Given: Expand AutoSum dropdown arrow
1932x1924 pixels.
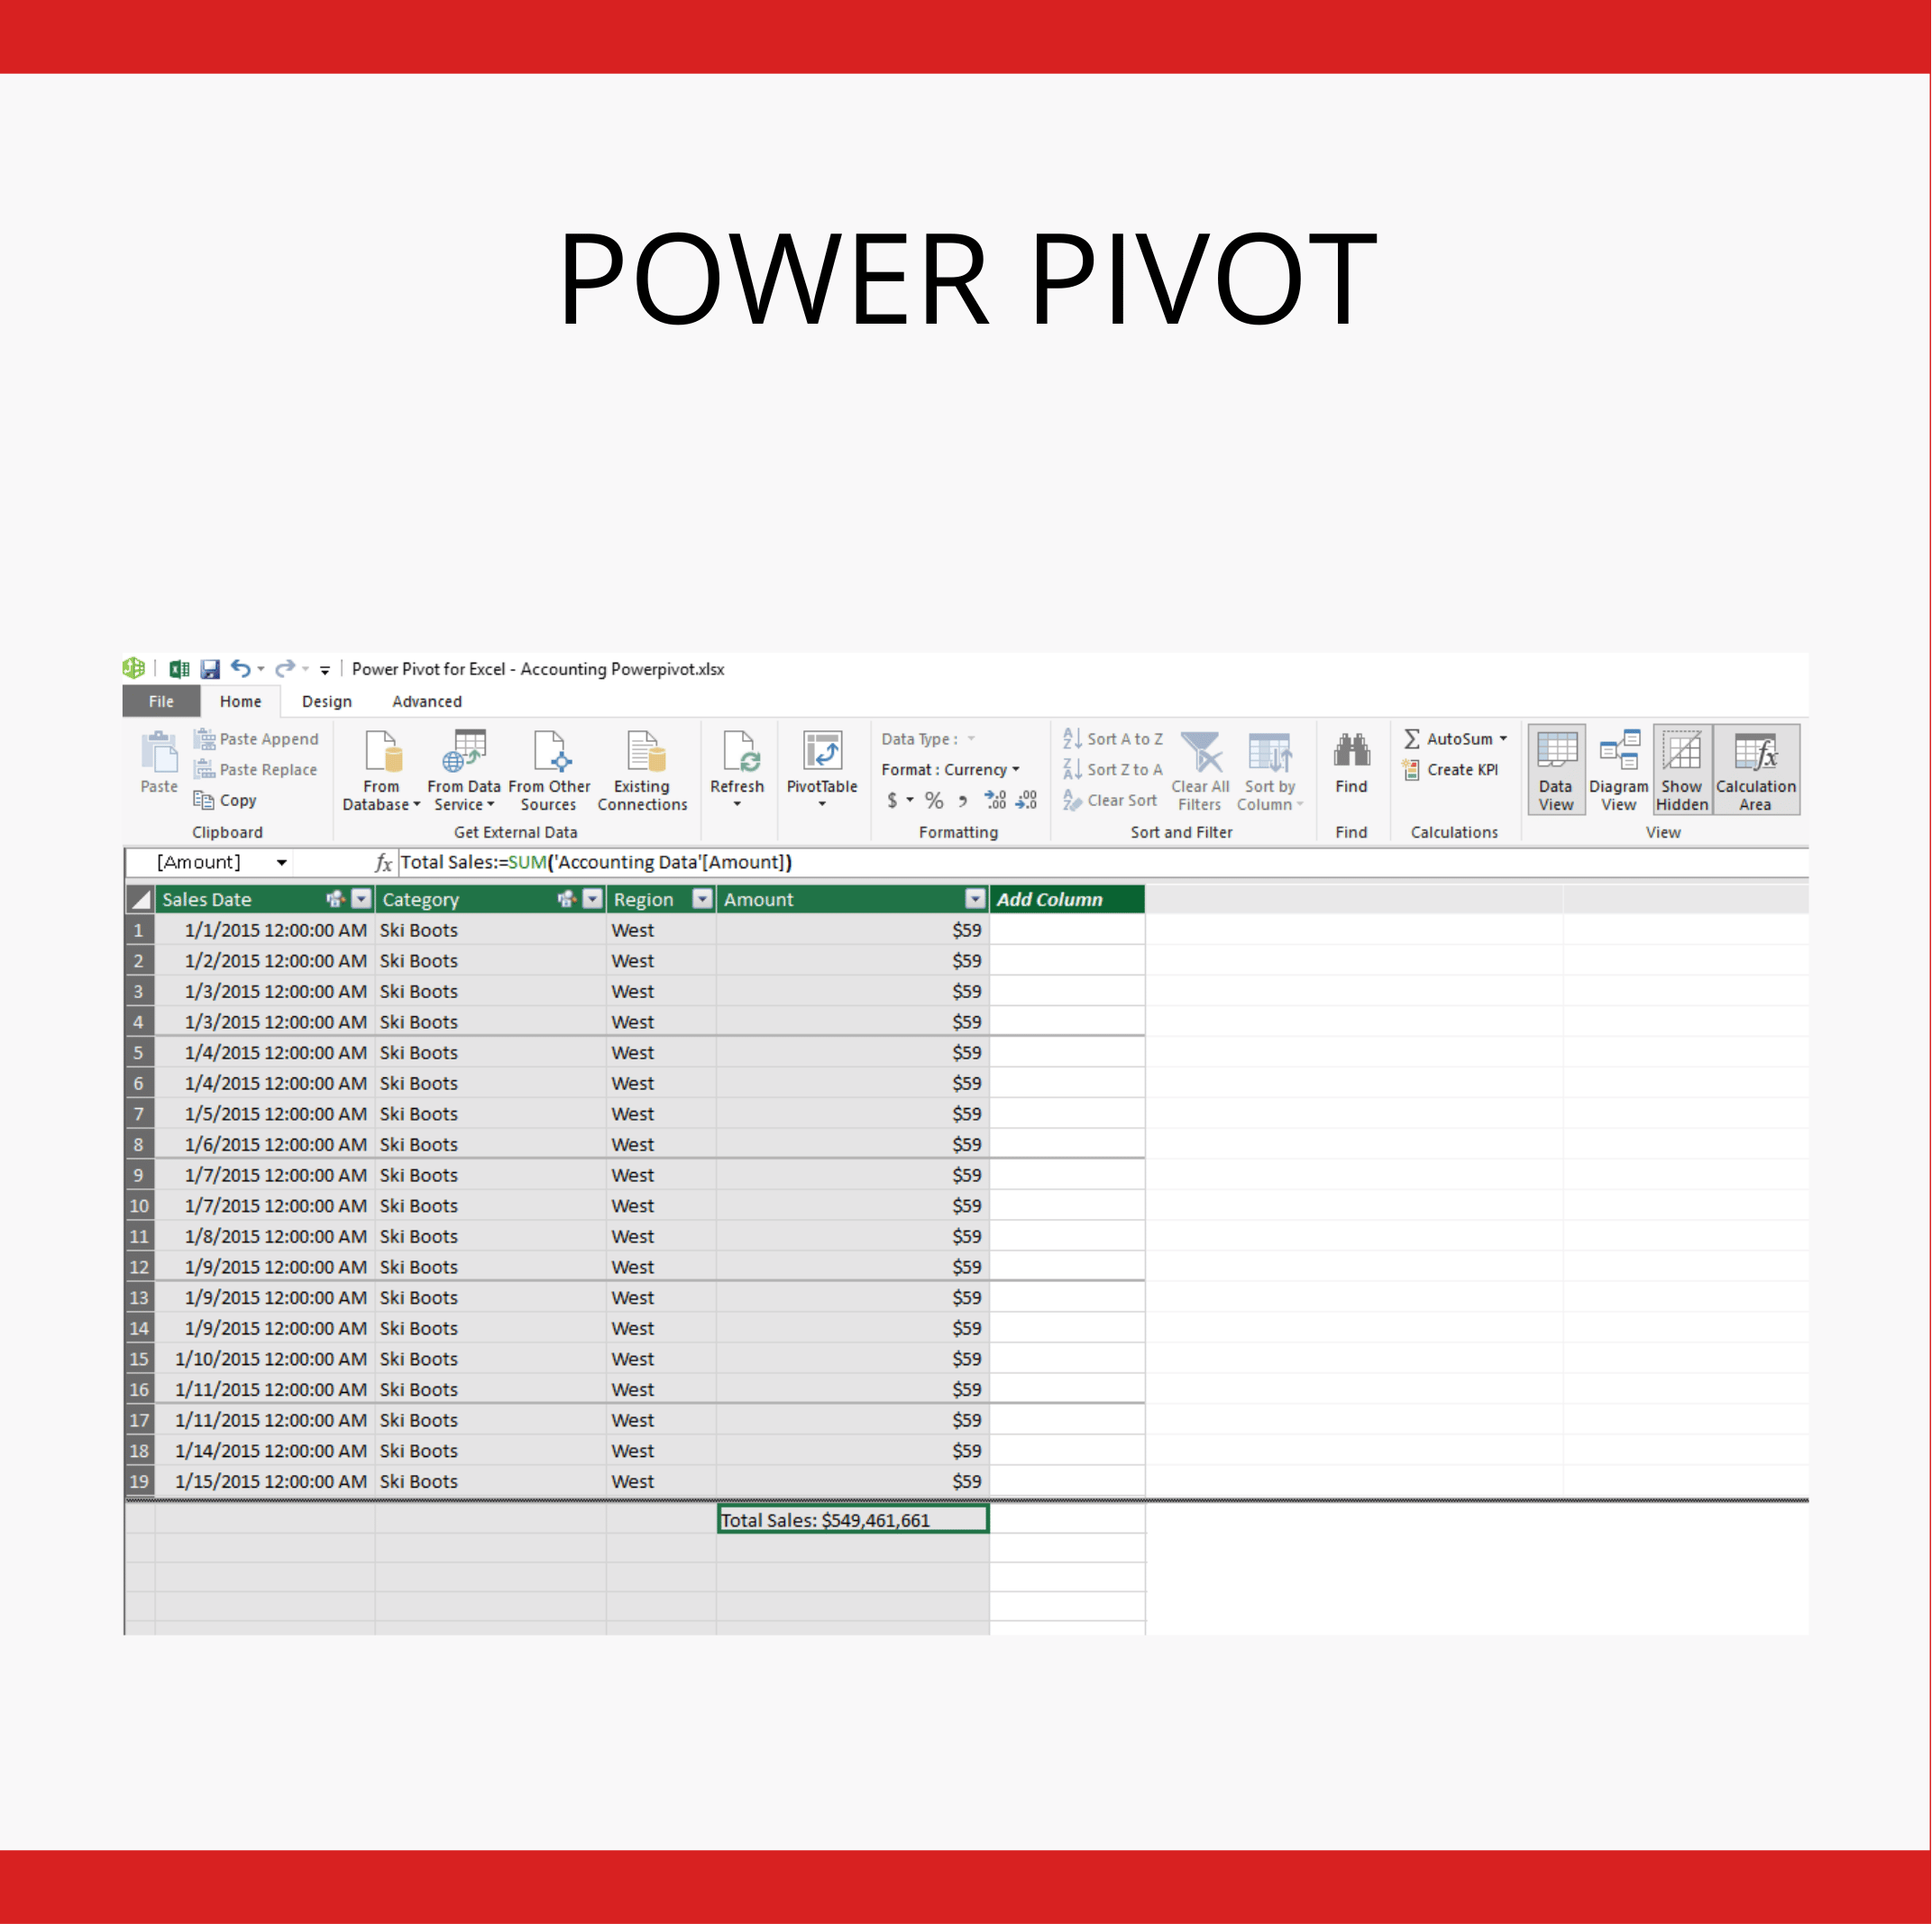Looking at the screenshot, I should (x=1503, y=739).
